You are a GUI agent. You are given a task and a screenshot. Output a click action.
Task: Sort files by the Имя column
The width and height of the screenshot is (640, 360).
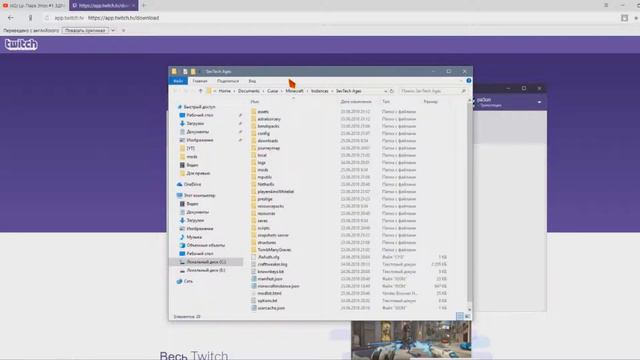[255, 102]
